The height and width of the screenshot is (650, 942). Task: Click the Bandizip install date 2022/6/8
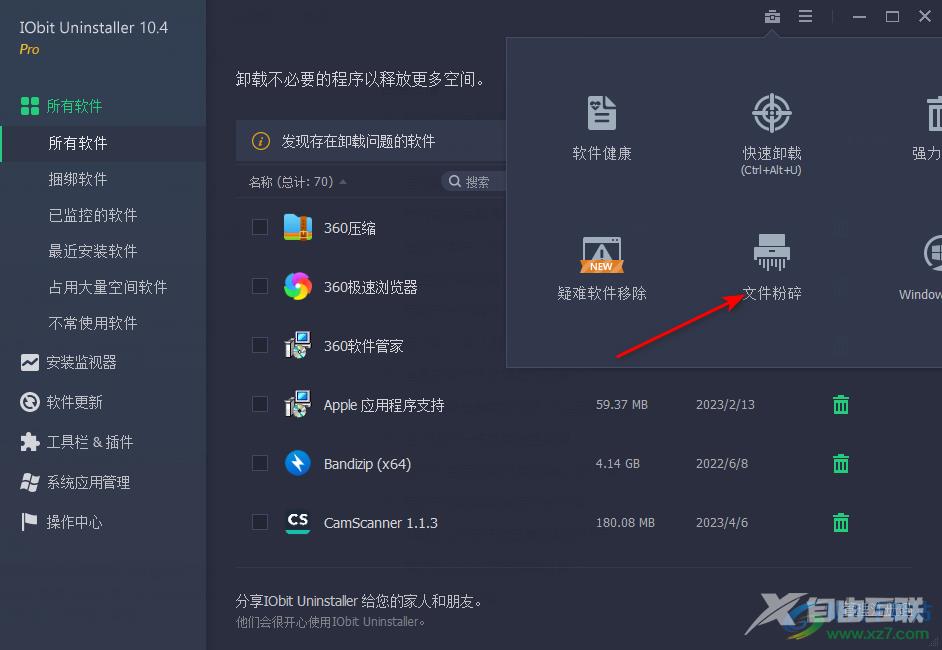(x=722, y=464)
